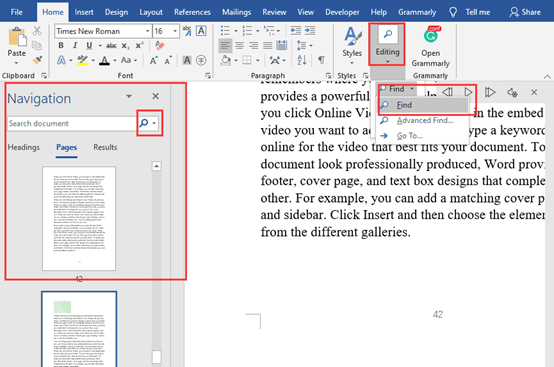Image resolution: width=554 pixels, height=367 pixels.
Task: Open the font name dropdown
Action: point(148,31)
